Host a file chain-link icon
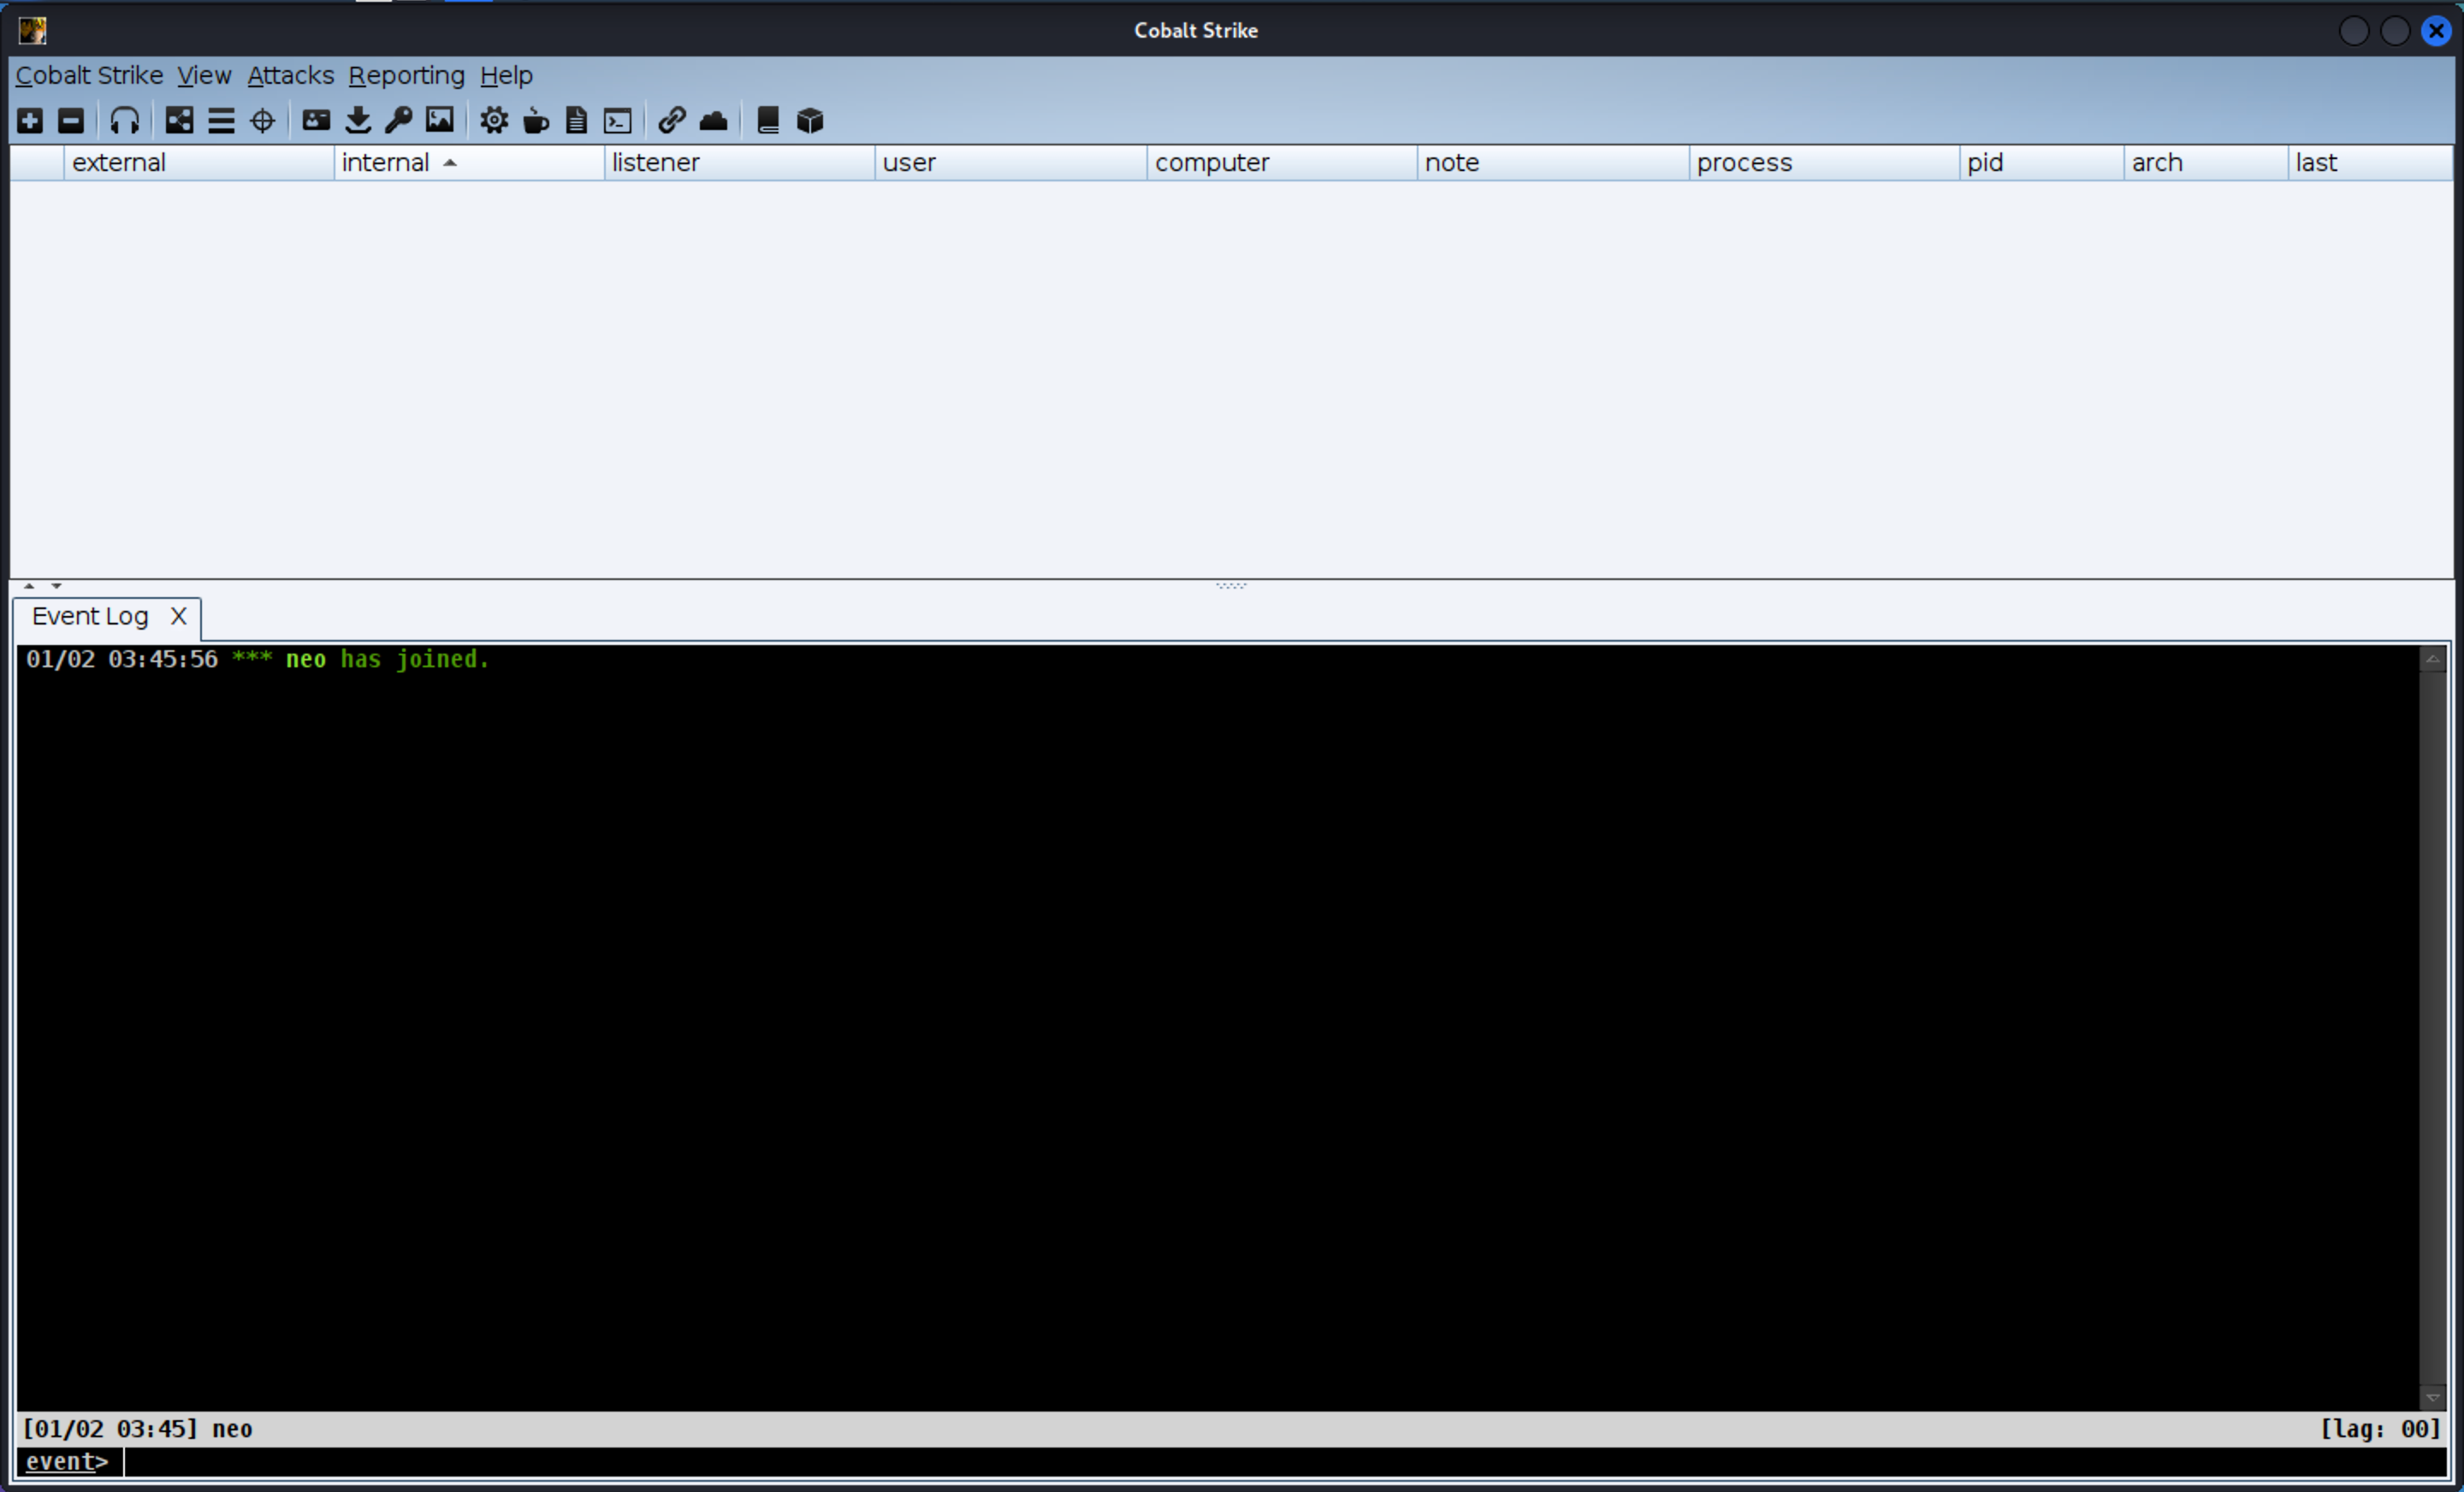Image resolution: width=2464 pixels, height=1492 pixels. pos(672,121)
